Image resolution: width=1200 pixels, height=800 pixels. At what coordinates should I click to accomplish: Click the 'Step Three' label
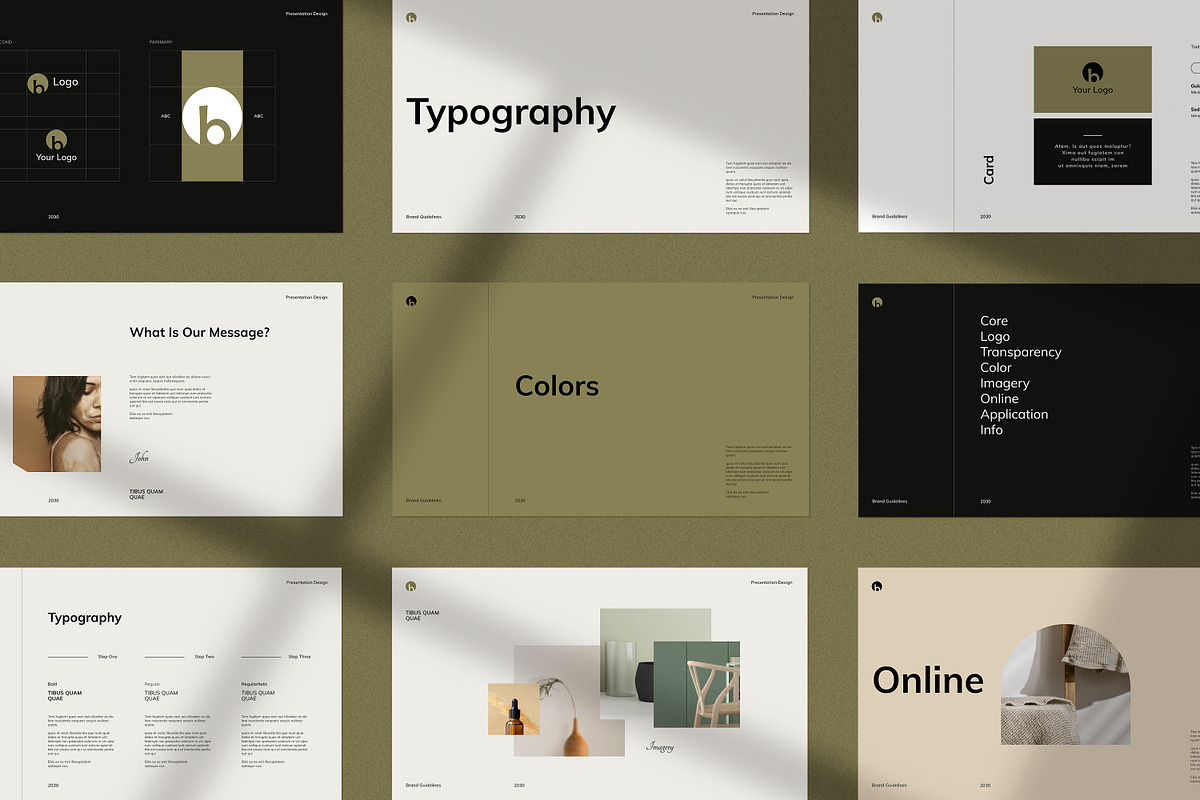300,657
